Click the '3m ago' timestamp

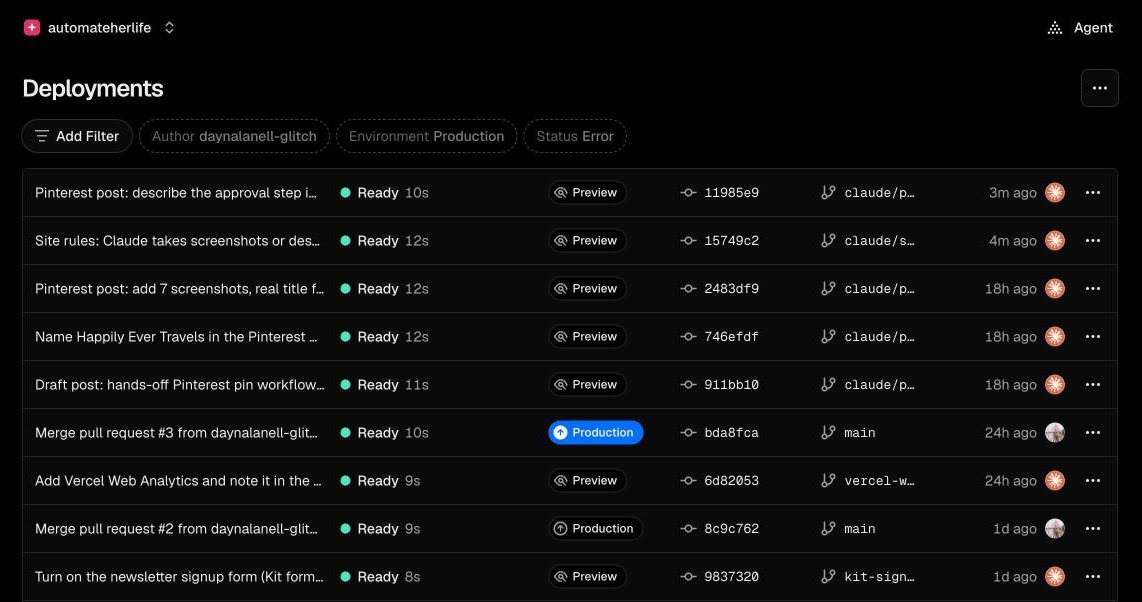pos(1012,193)
